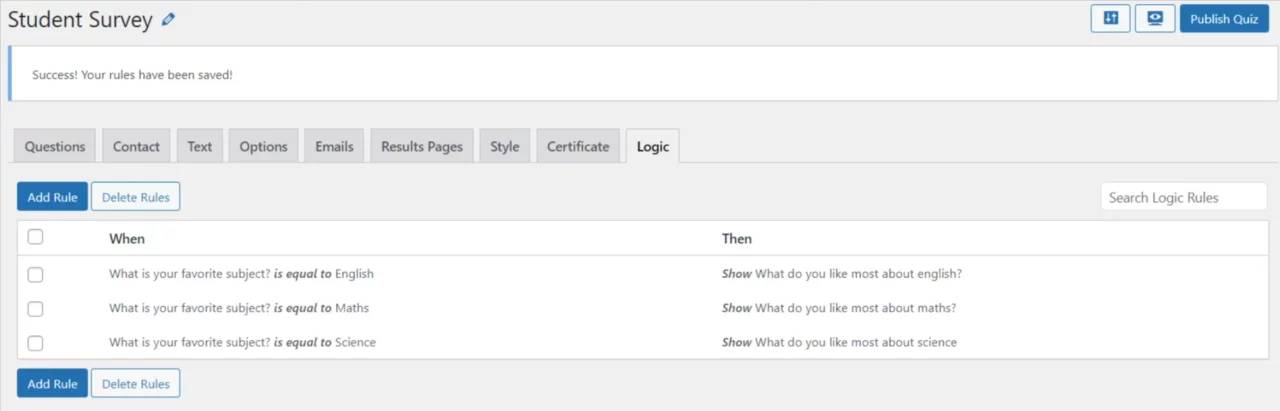Select the Maths rule checkbox
The height and width of the screenshot is (411, 1280).
click(35, 309)
